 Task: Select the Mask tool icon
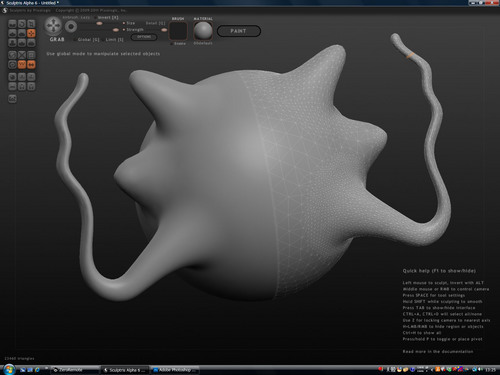coord(12,64)
